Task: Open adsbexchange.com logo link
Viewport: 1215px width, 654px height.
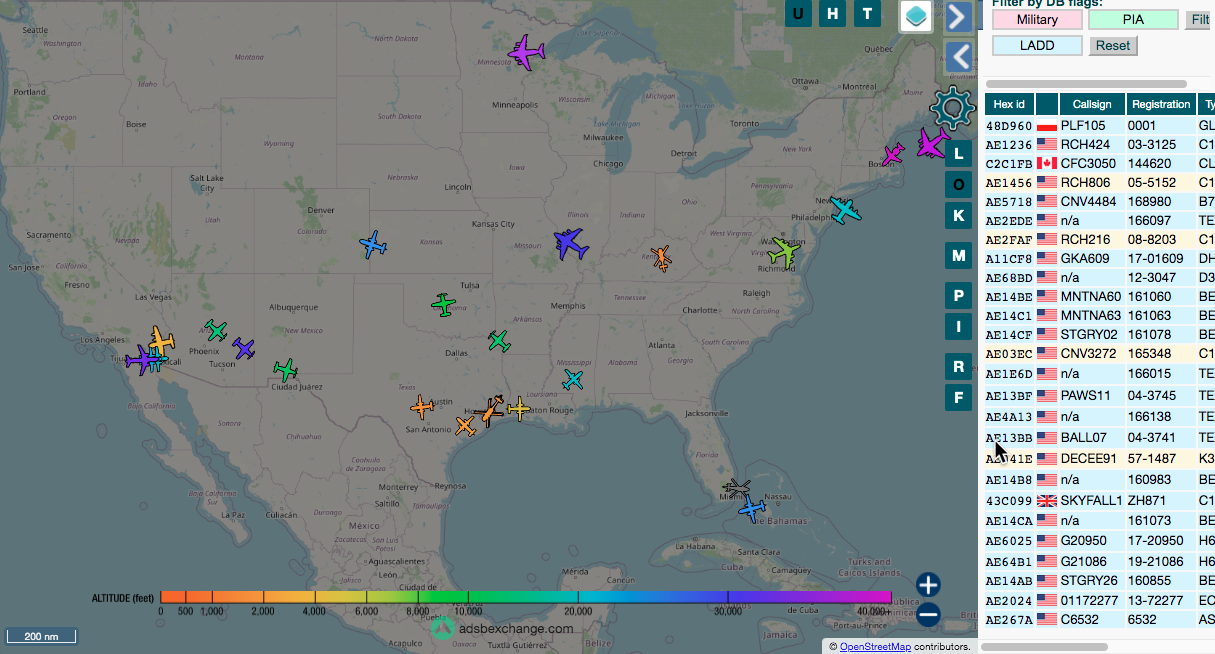Action: 503,628
